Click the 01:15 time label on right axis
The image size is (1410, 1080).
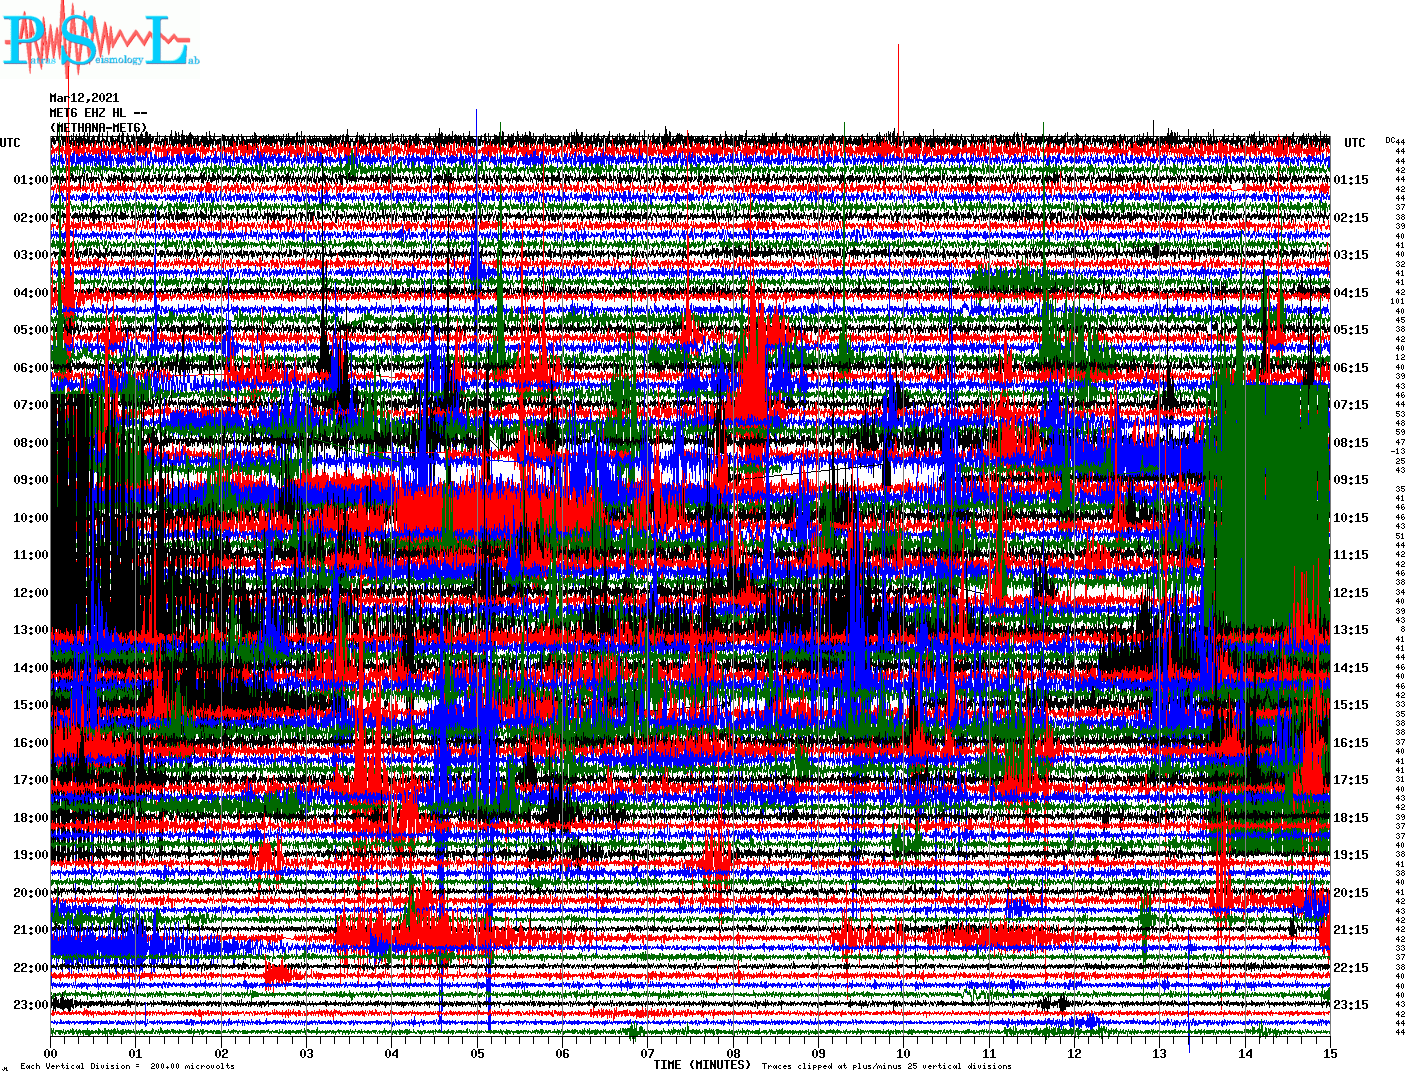(1351, 181)
